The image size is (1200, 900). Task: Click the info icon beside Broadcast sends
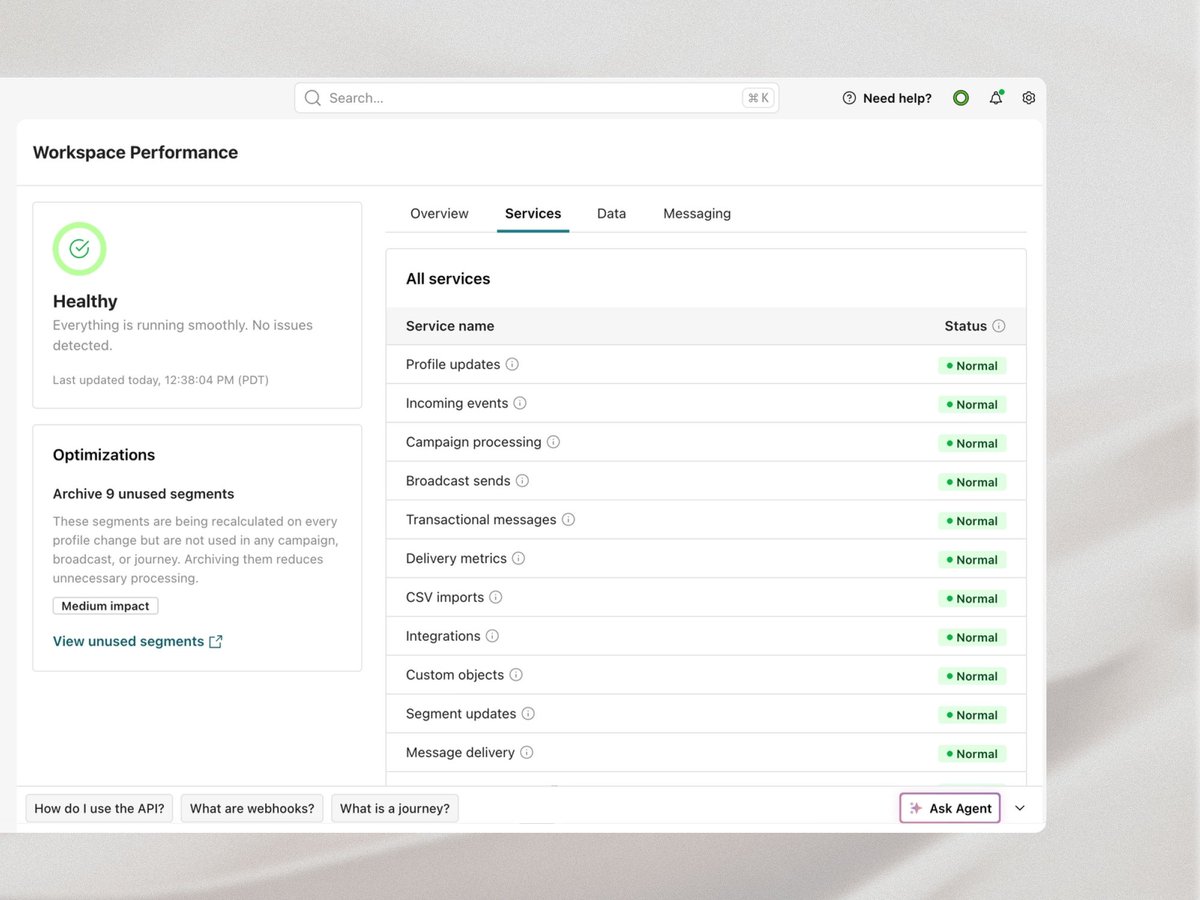[x=522, y=481]
